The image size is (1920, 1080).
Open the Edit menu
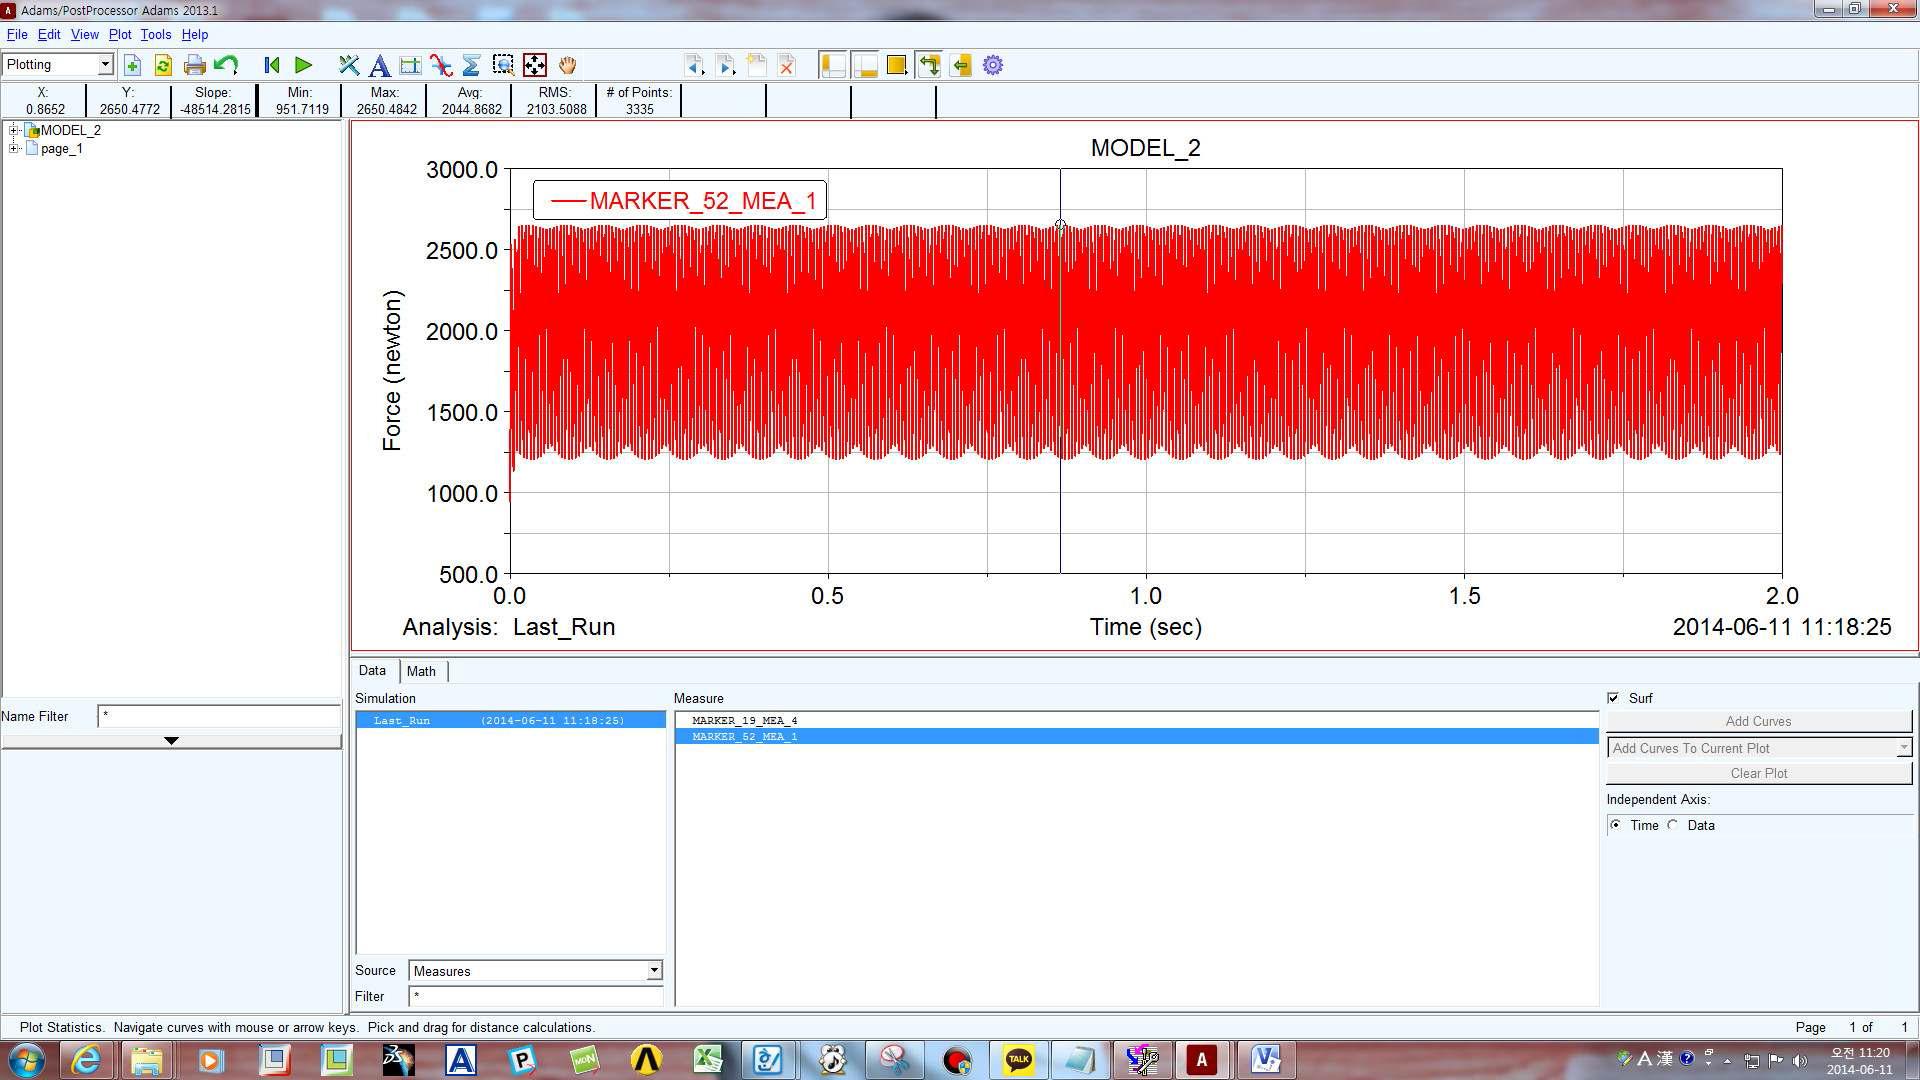click(49, 34)
